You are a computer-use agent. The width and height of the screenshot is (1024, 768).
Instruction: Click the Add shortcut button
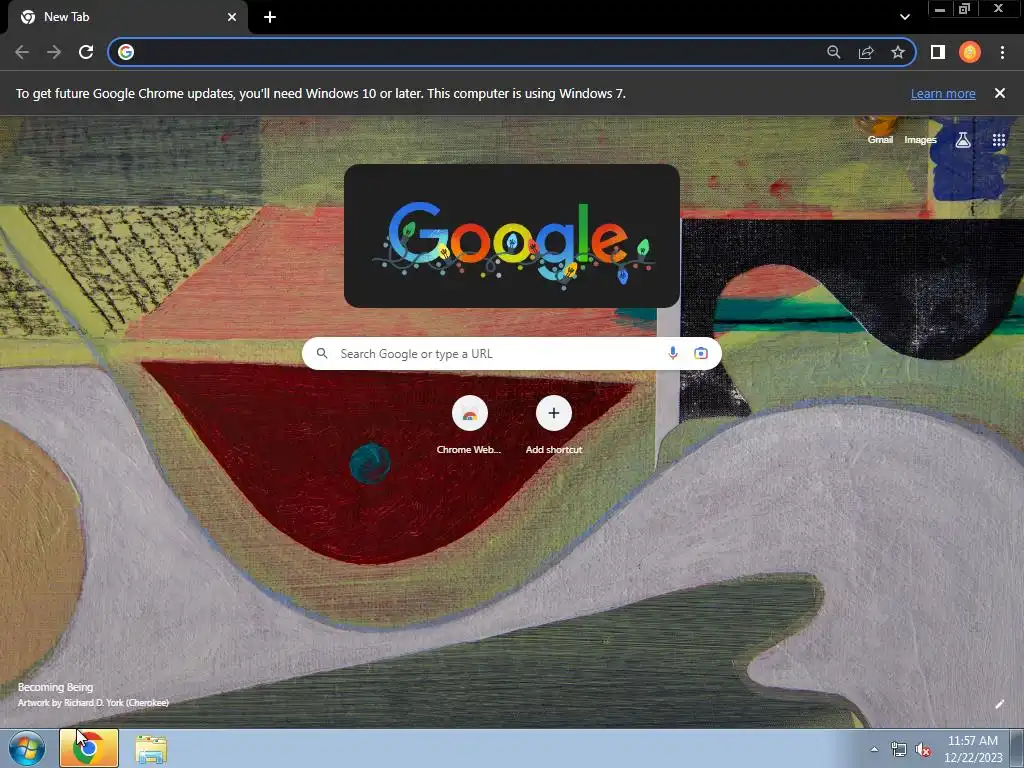click(554, 425)
